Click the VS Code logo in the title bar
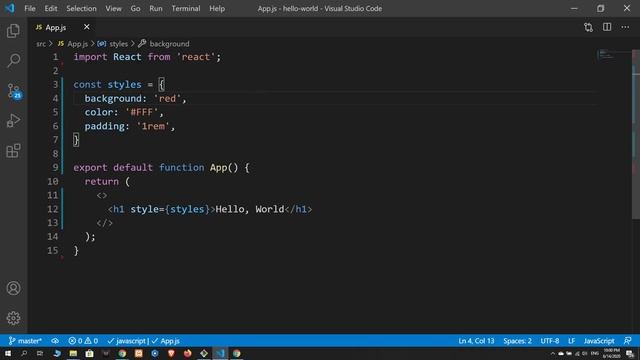Viewport: 640px width, 360px height. pyautogui.click(x=10, y=8)
